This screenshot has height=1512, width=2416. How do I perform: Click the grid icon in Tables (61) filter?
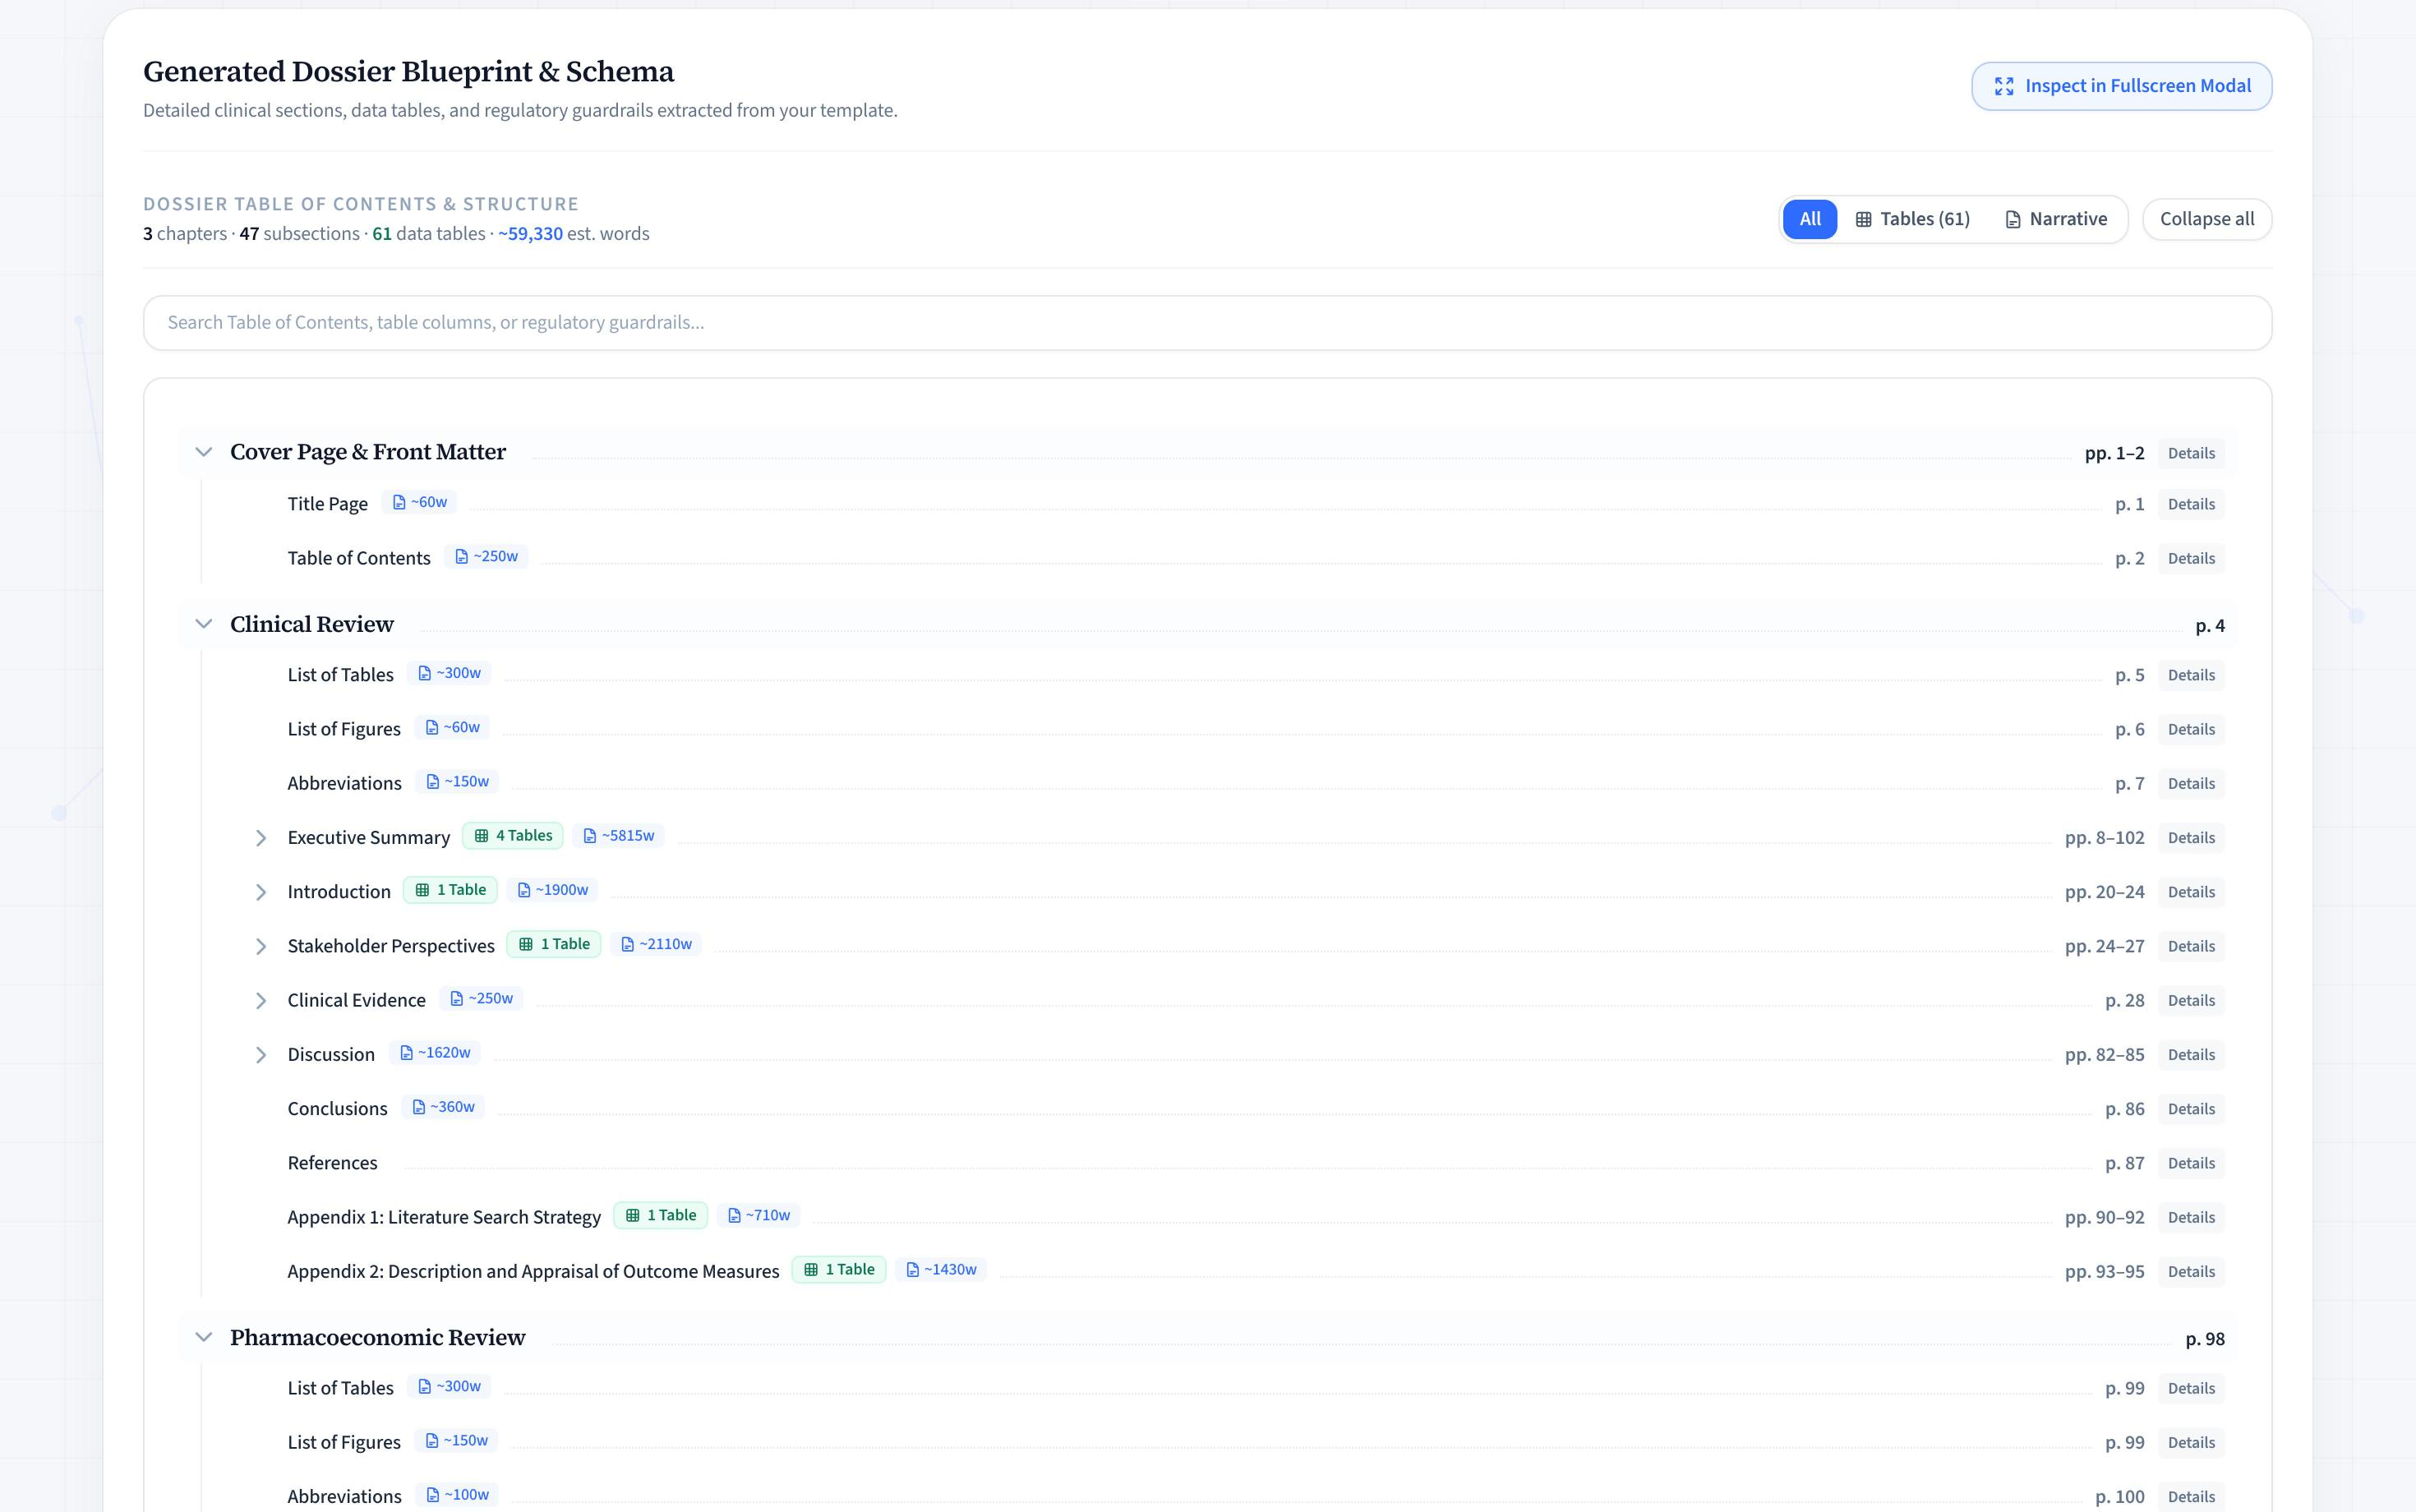[1864, 219]
